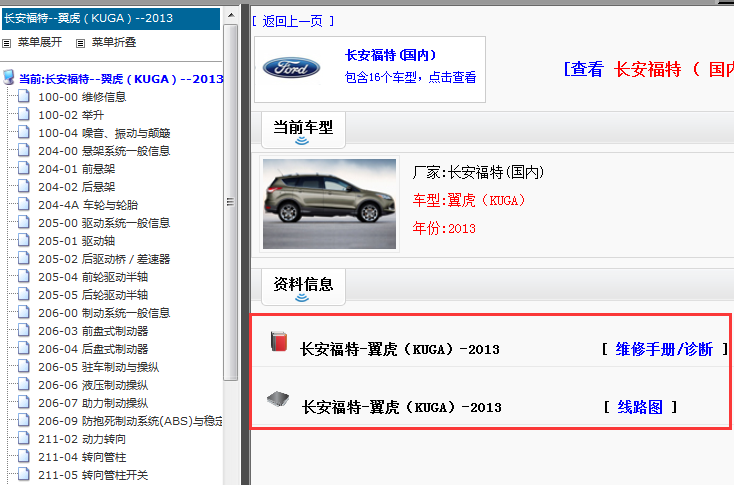
Task: Select the 当前车型 tab
Action: pyautogui.click(x=303, y=130)
